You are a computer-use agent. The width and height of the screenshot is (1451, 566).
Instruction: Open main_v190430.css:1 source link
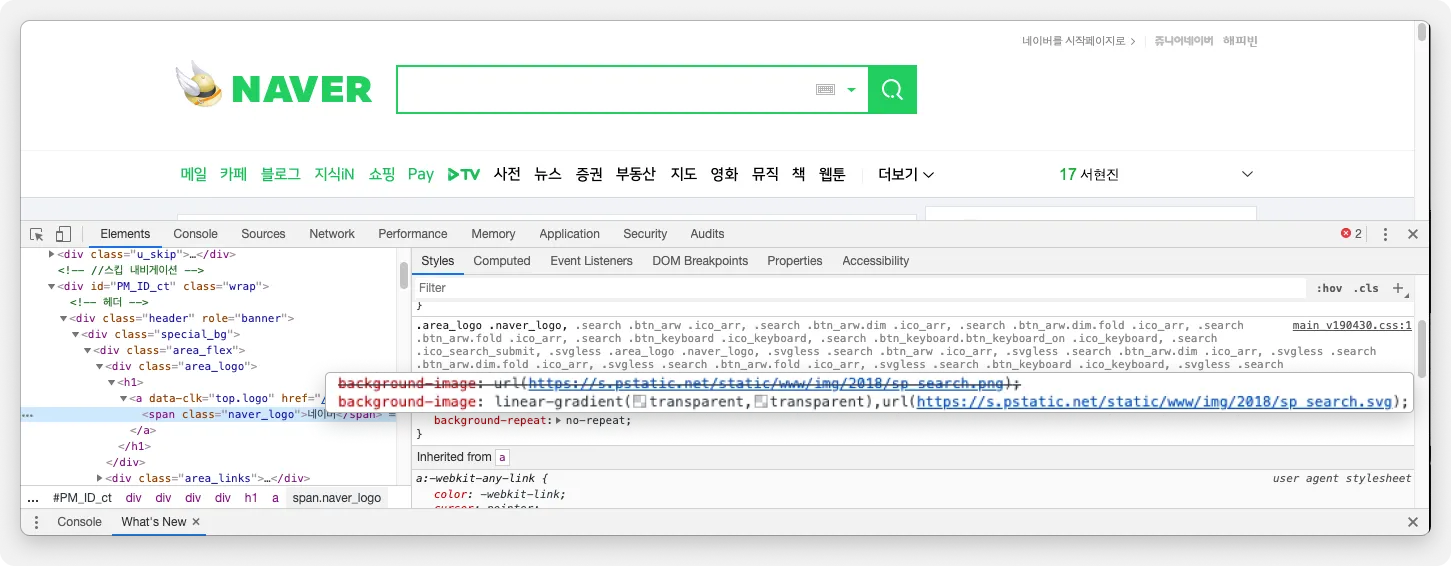(1352, 325)
